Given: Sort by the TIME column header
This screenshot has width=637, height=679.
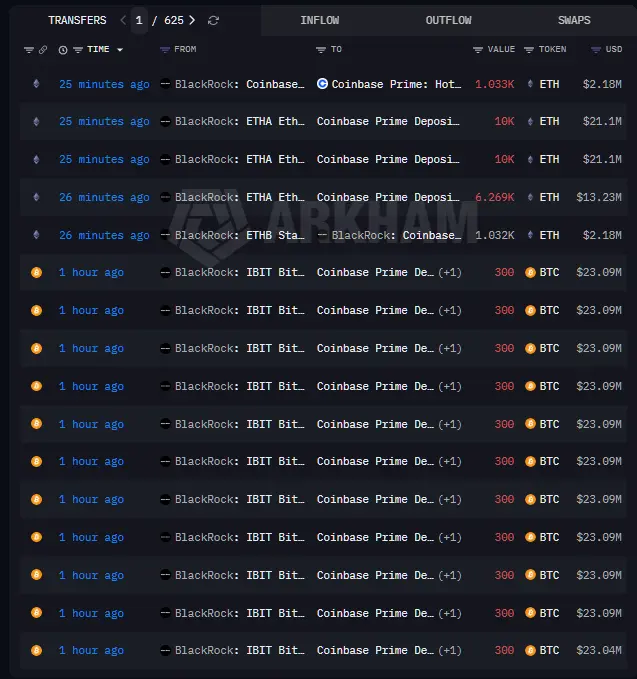Looking at the screenshot, I should tap(98, 49).
